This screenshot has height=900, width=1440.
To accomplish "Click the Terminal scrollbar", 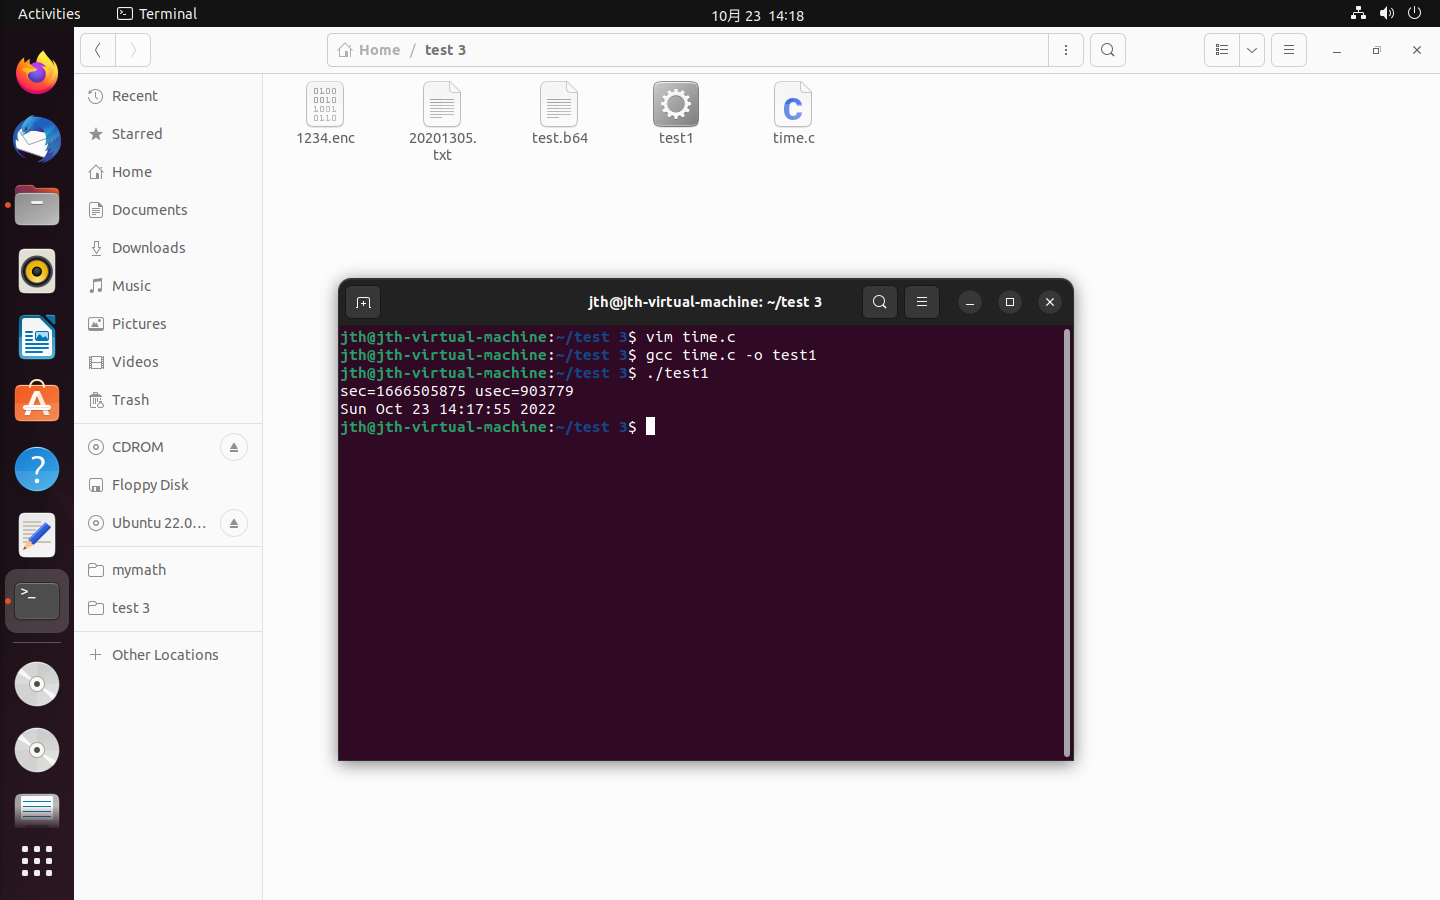I will pos(1067,542).
